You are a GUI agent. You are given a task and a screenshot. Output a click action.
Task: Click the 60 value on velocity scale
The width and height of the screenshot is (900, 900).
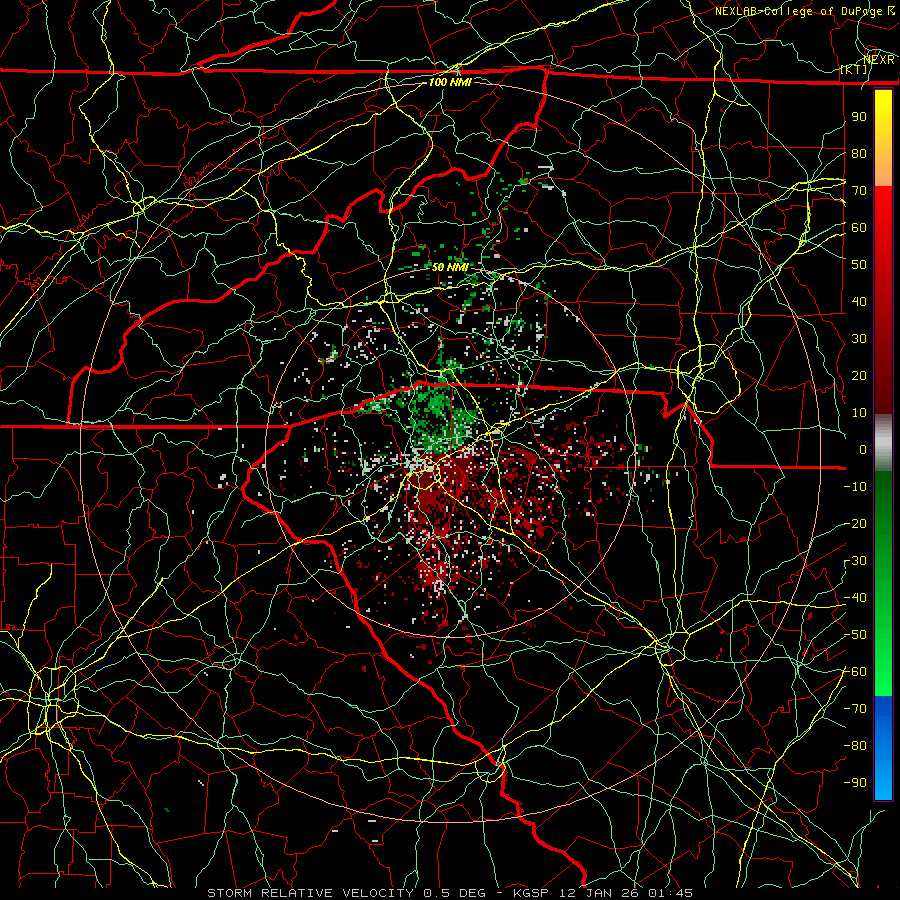(x=859, y=227)
